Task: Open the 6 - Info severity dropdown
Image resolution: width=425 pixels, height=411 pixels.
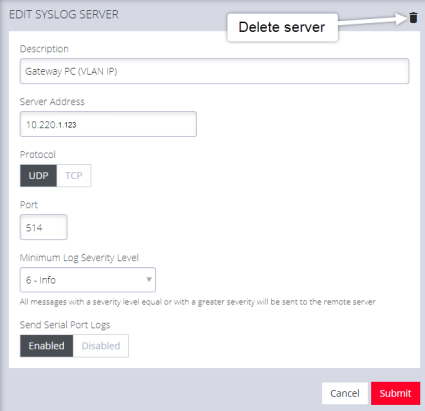Action: (88, 280)
